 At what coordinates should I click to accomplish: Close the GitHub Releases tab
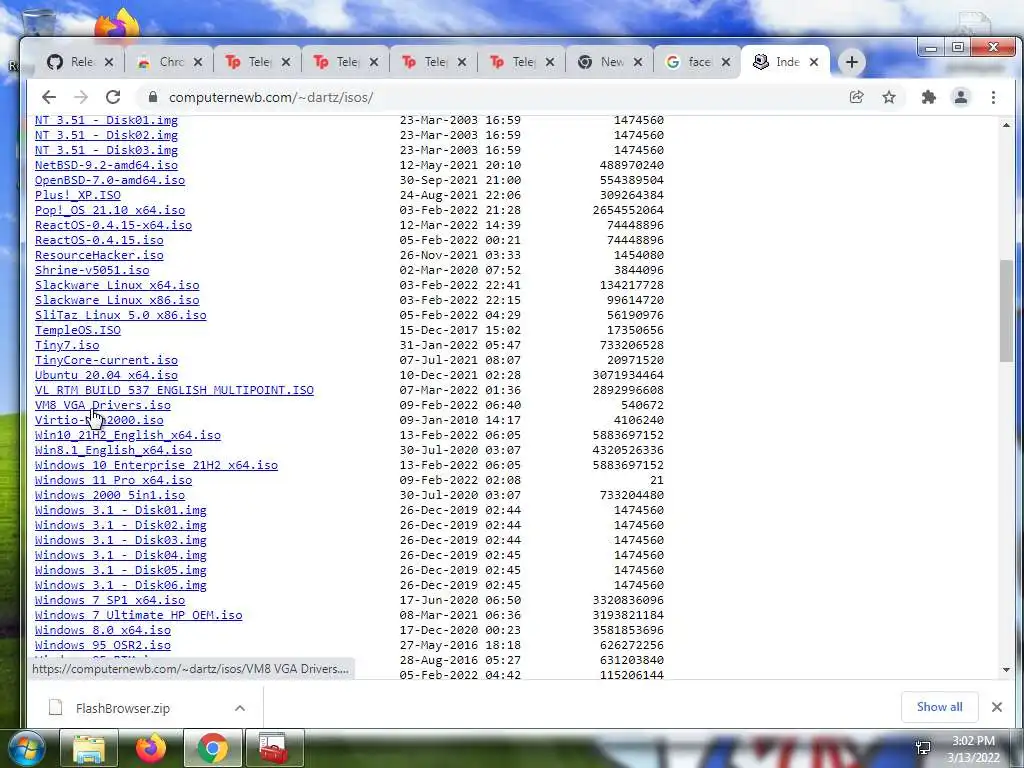pos(109,62)
